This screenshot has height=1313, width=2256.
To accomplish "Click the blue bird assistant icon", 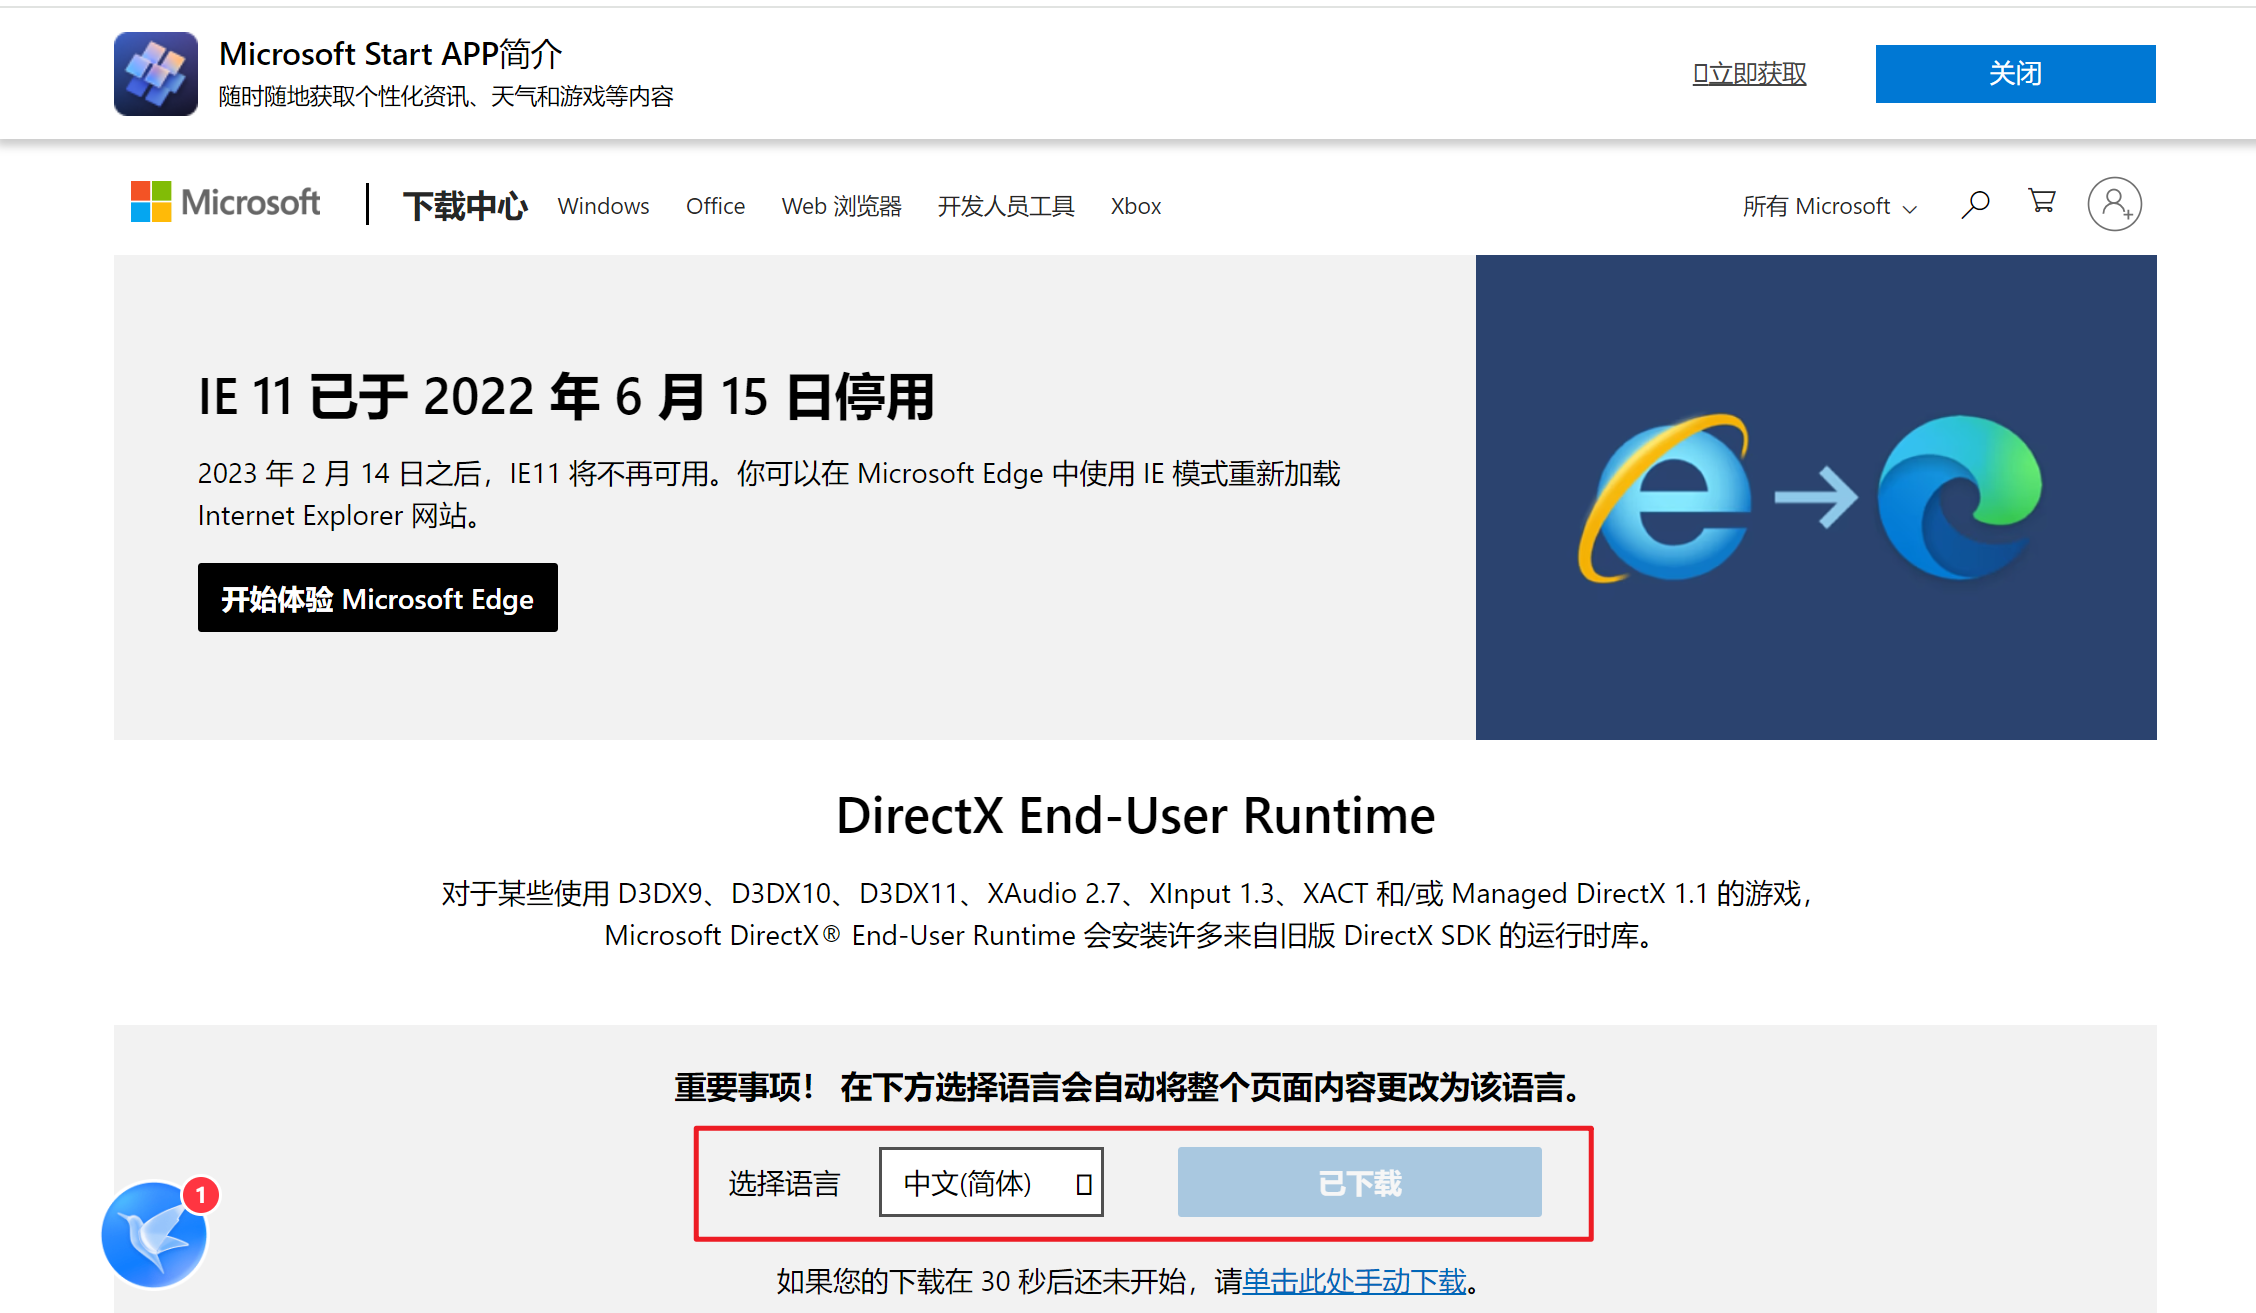I will click(156, 1233).
